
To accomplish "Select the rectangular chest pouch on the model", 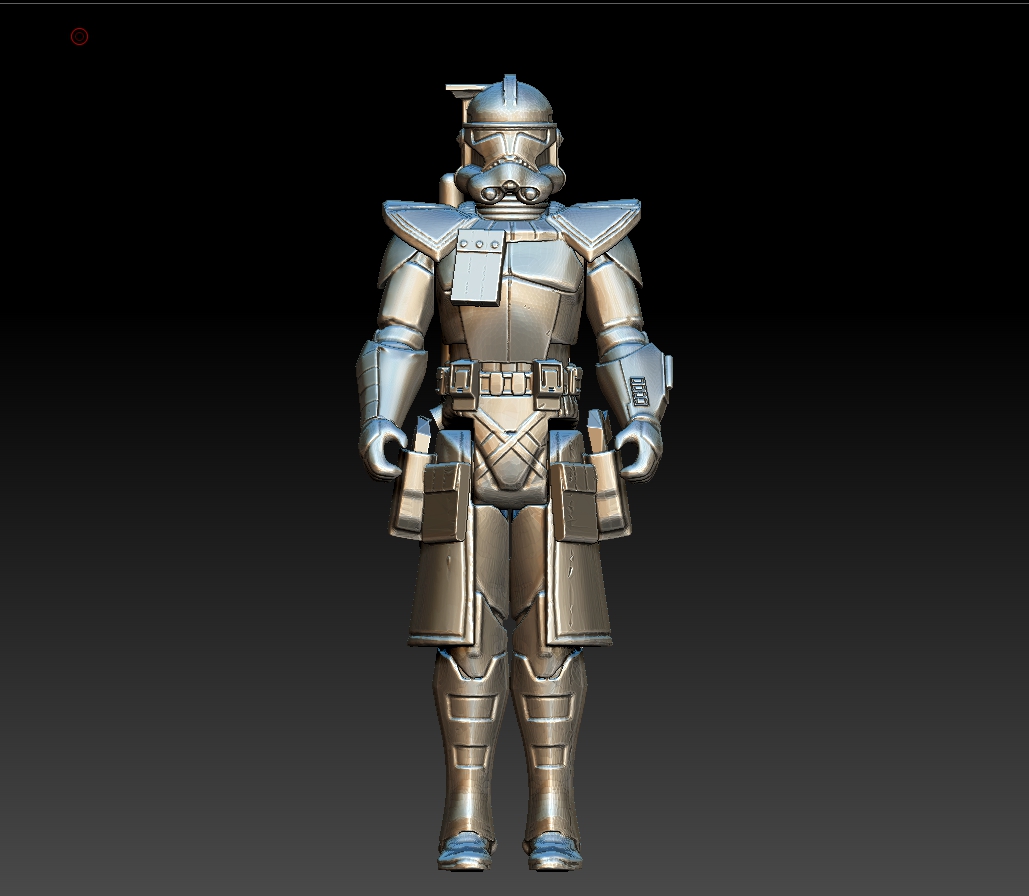I will click(x=478, y=267).
